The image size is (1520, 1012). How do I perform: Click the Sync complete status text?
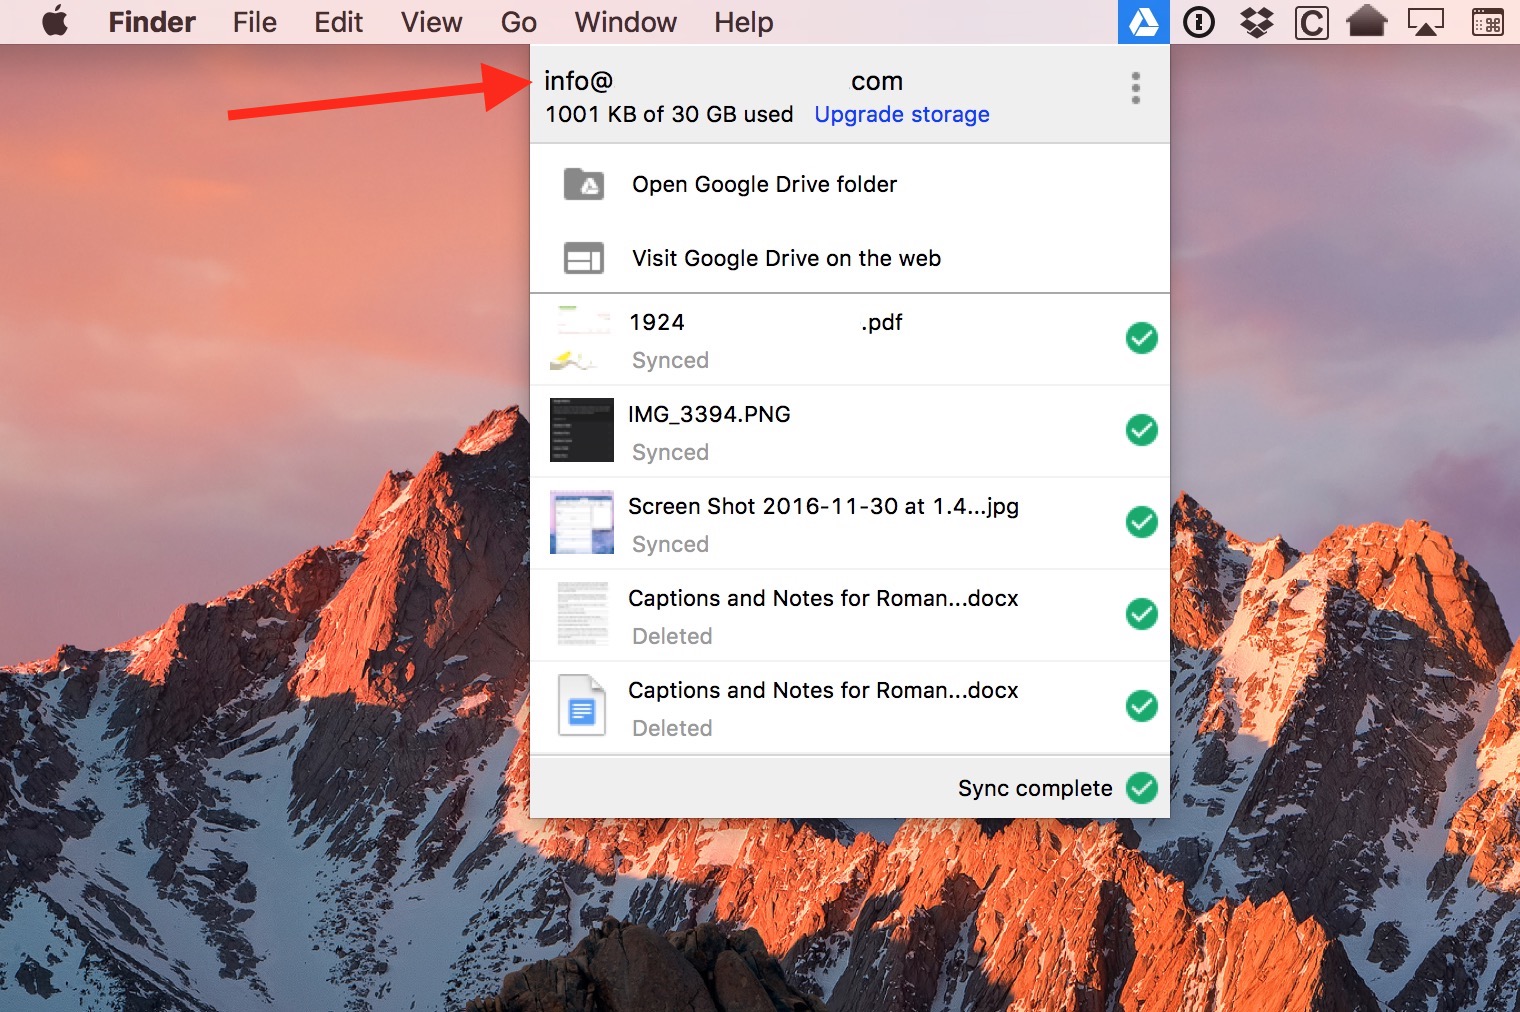coord(1035,788)
